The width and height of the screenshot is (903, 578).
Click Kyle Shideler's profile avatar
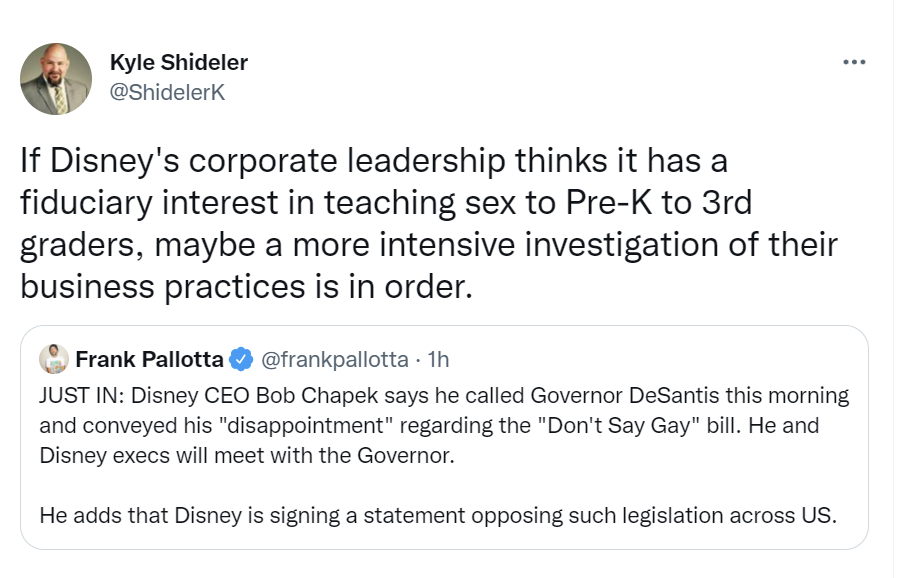[x=56, y=79]
